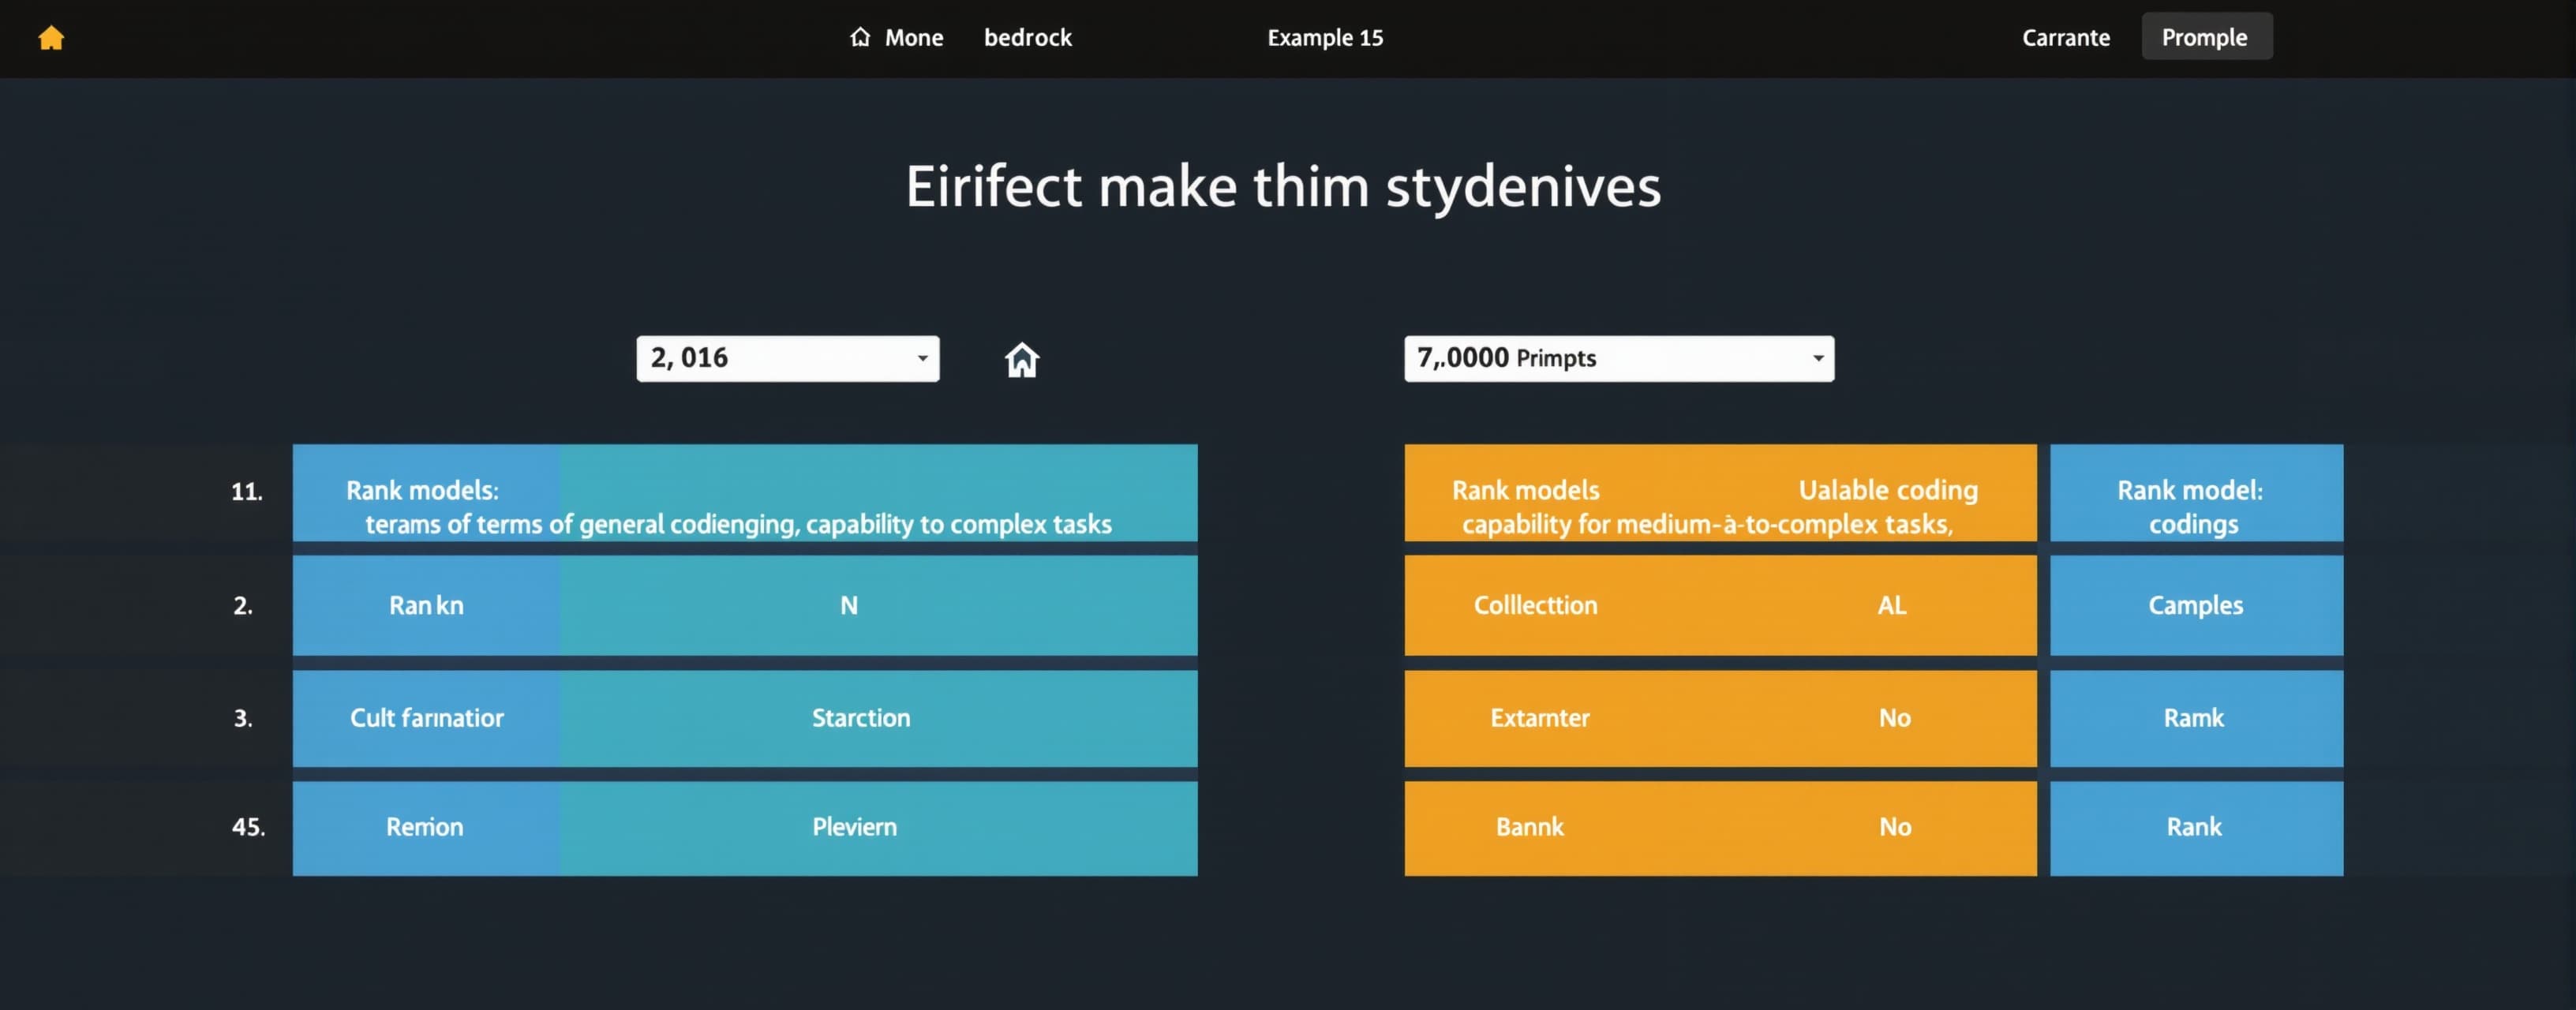Open the Mone menu item
Screen dimensions: 2576x1010
(913, 38)
